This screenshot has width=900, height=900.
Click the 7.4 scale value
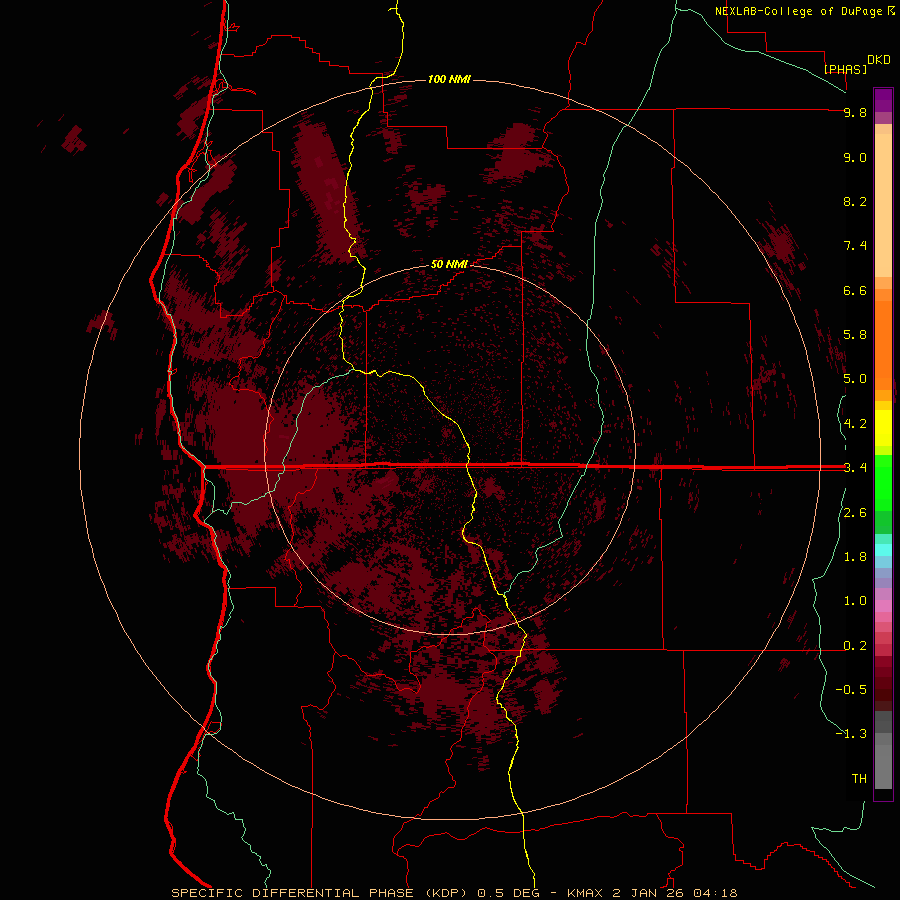(x=855, y=246)
